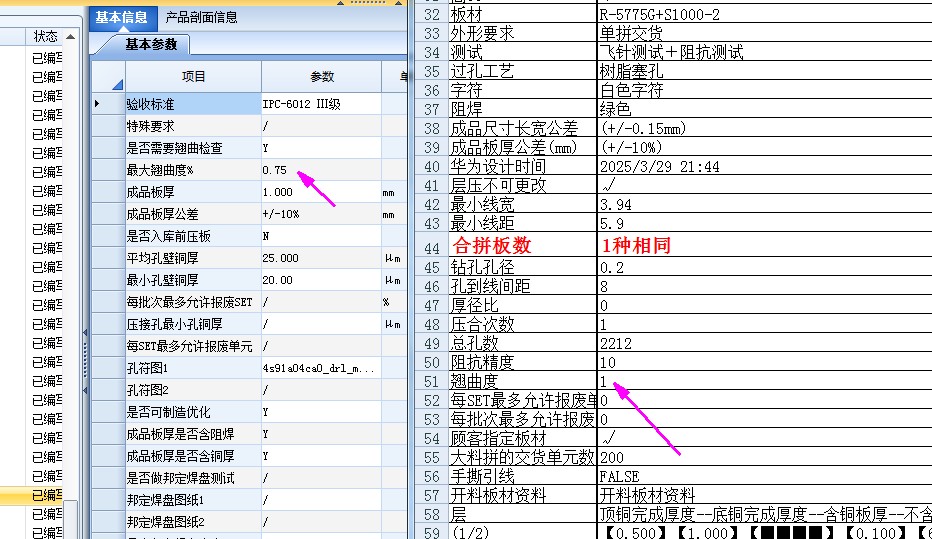Image resolution: width=932 pixels, height=539 pixels.
Task: Switch to the 基本信息 tab
Action: (x=122, y=18)
